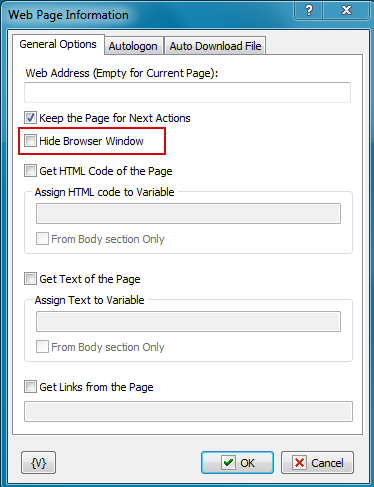This screenshot has width=374, height=487.
Task: Click the Web Address input field
Action: pos(187,92)
